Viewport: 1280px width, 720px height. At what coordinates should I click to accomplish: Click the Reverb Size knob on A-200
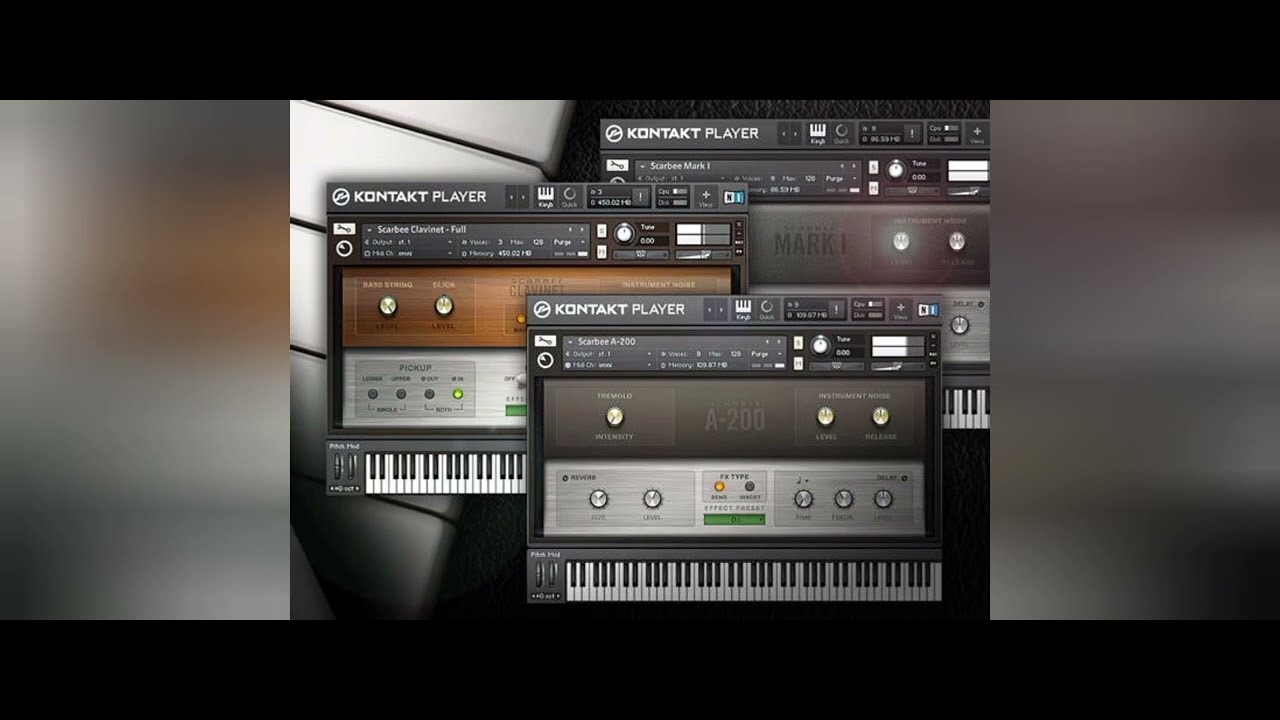pos(598,498)
